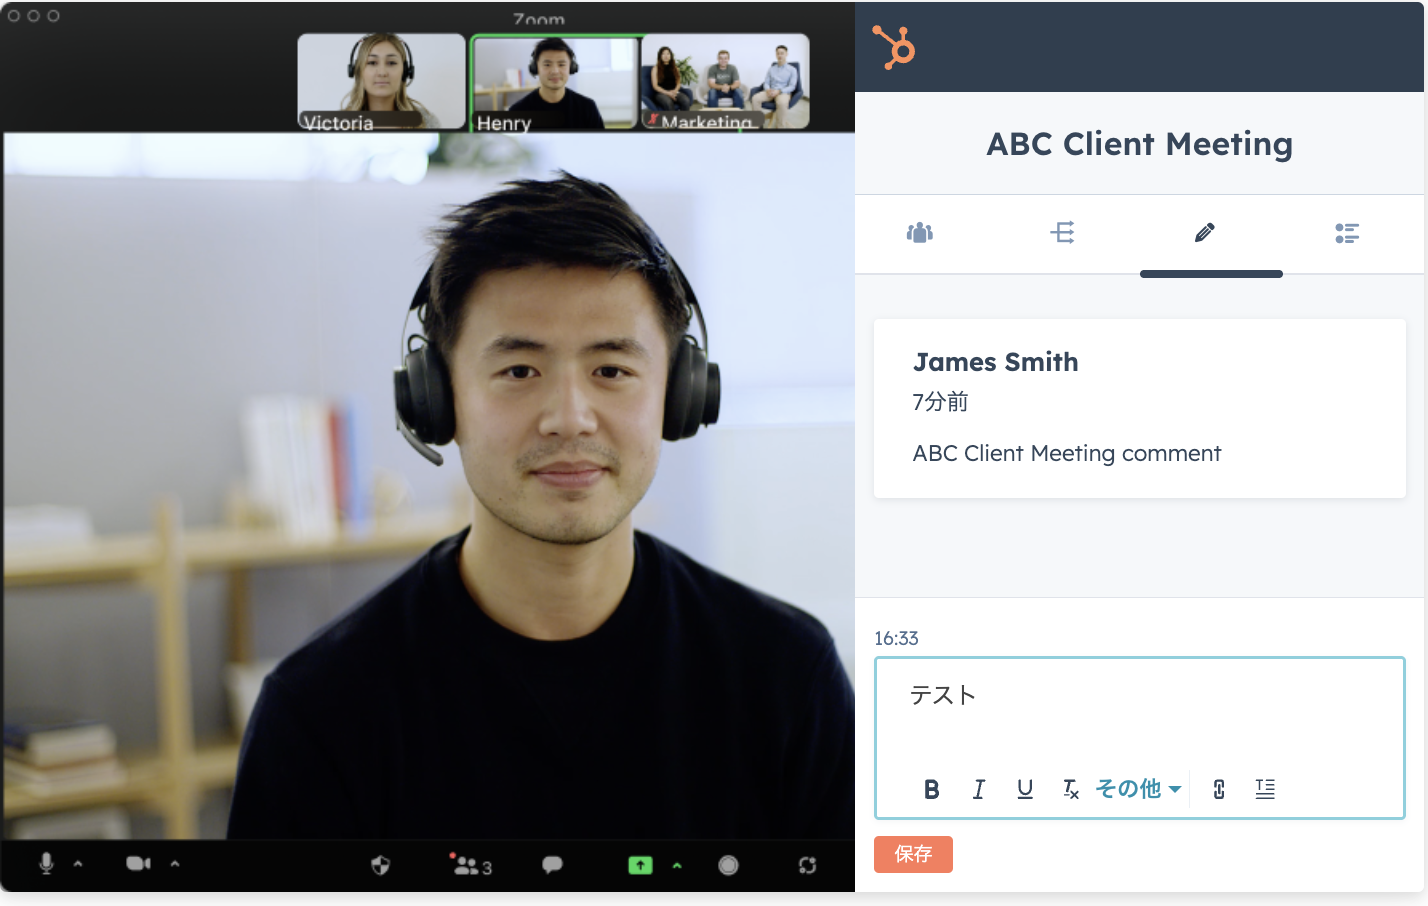Insert a link in the note editor
Viewport: 1428px width, 906px height.
[1219, 789]
